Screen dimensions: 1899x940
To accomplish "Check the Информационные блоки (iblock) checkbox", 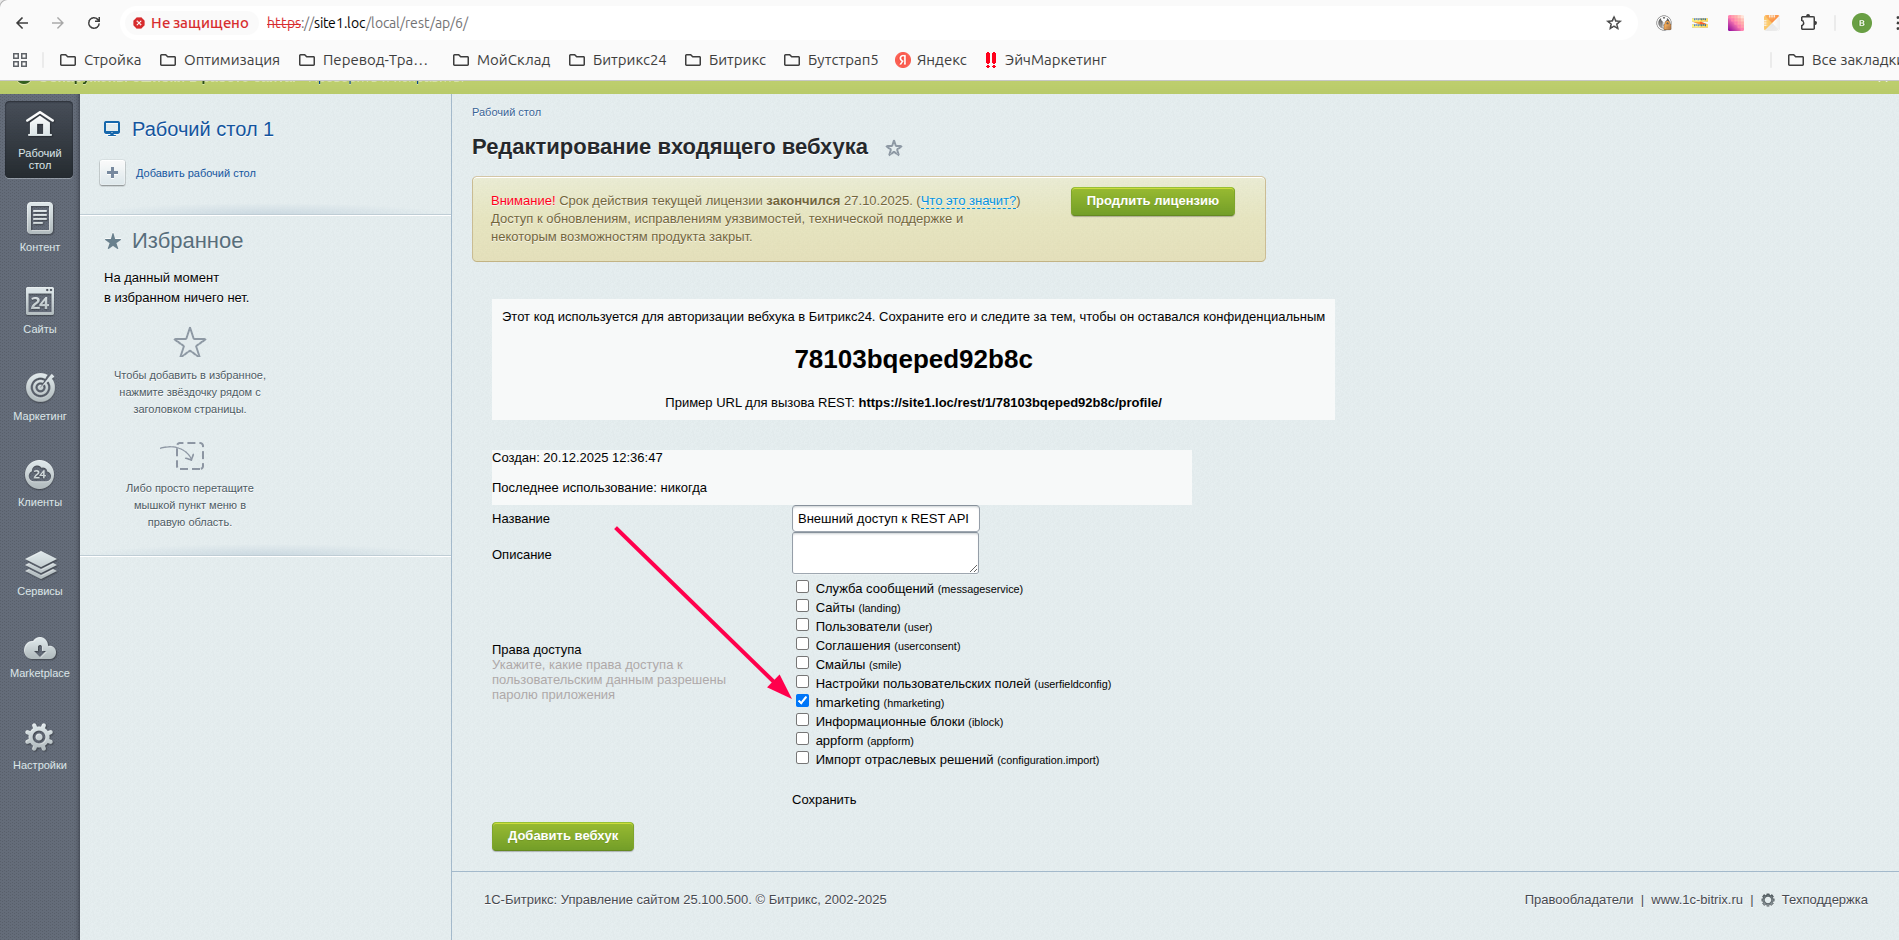I will (x=802, y=720).
